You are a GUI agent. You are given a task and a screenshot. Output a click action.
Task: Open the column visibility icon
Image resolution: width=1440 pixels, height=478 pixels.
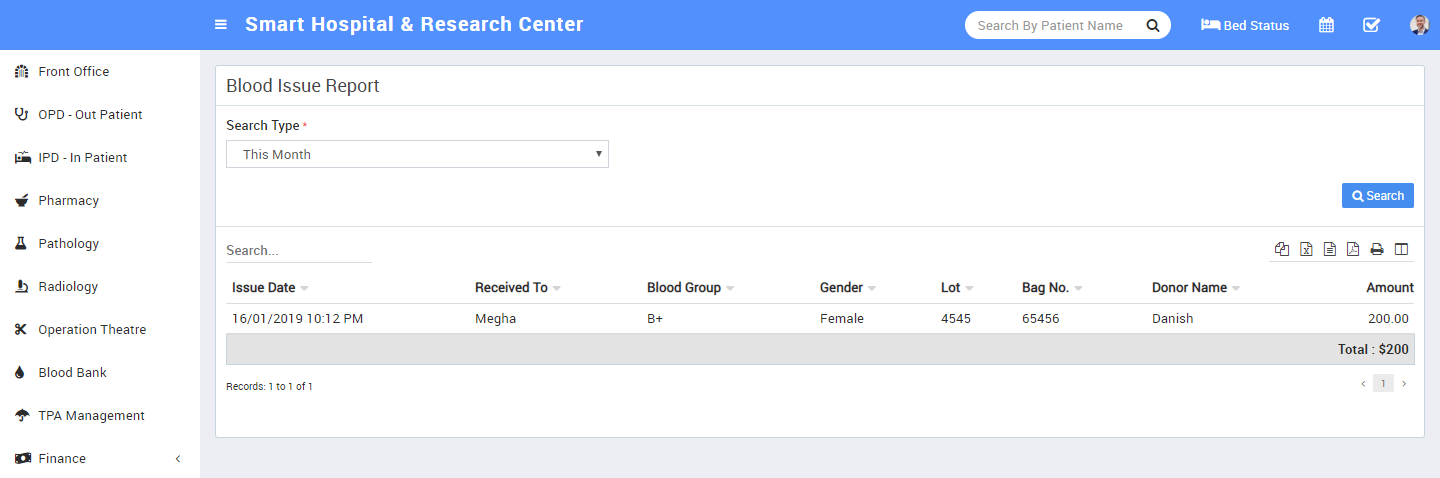1401,249
